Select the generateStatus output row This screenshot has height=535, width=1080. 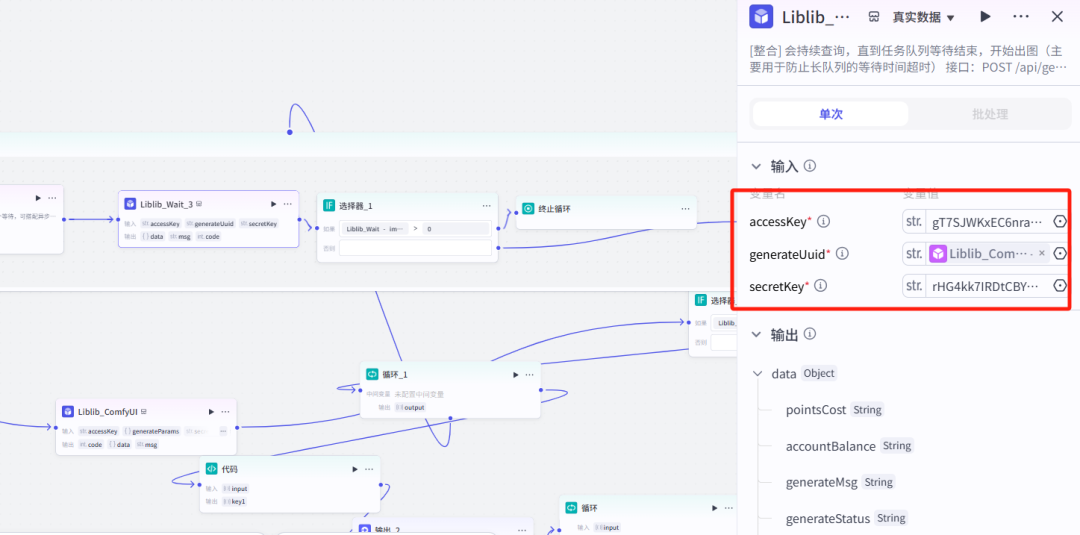pos(846,518)
